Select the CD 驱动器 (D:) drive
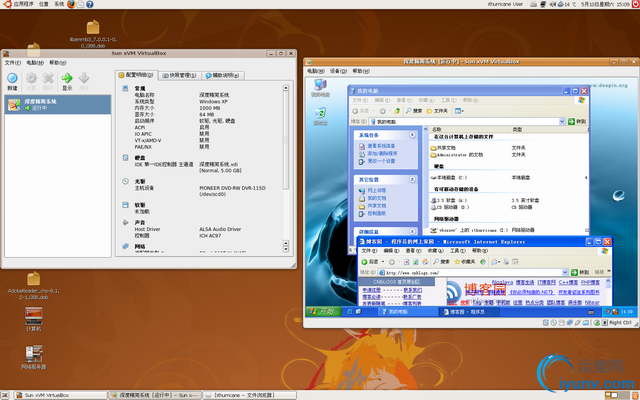 pos(449,207)
